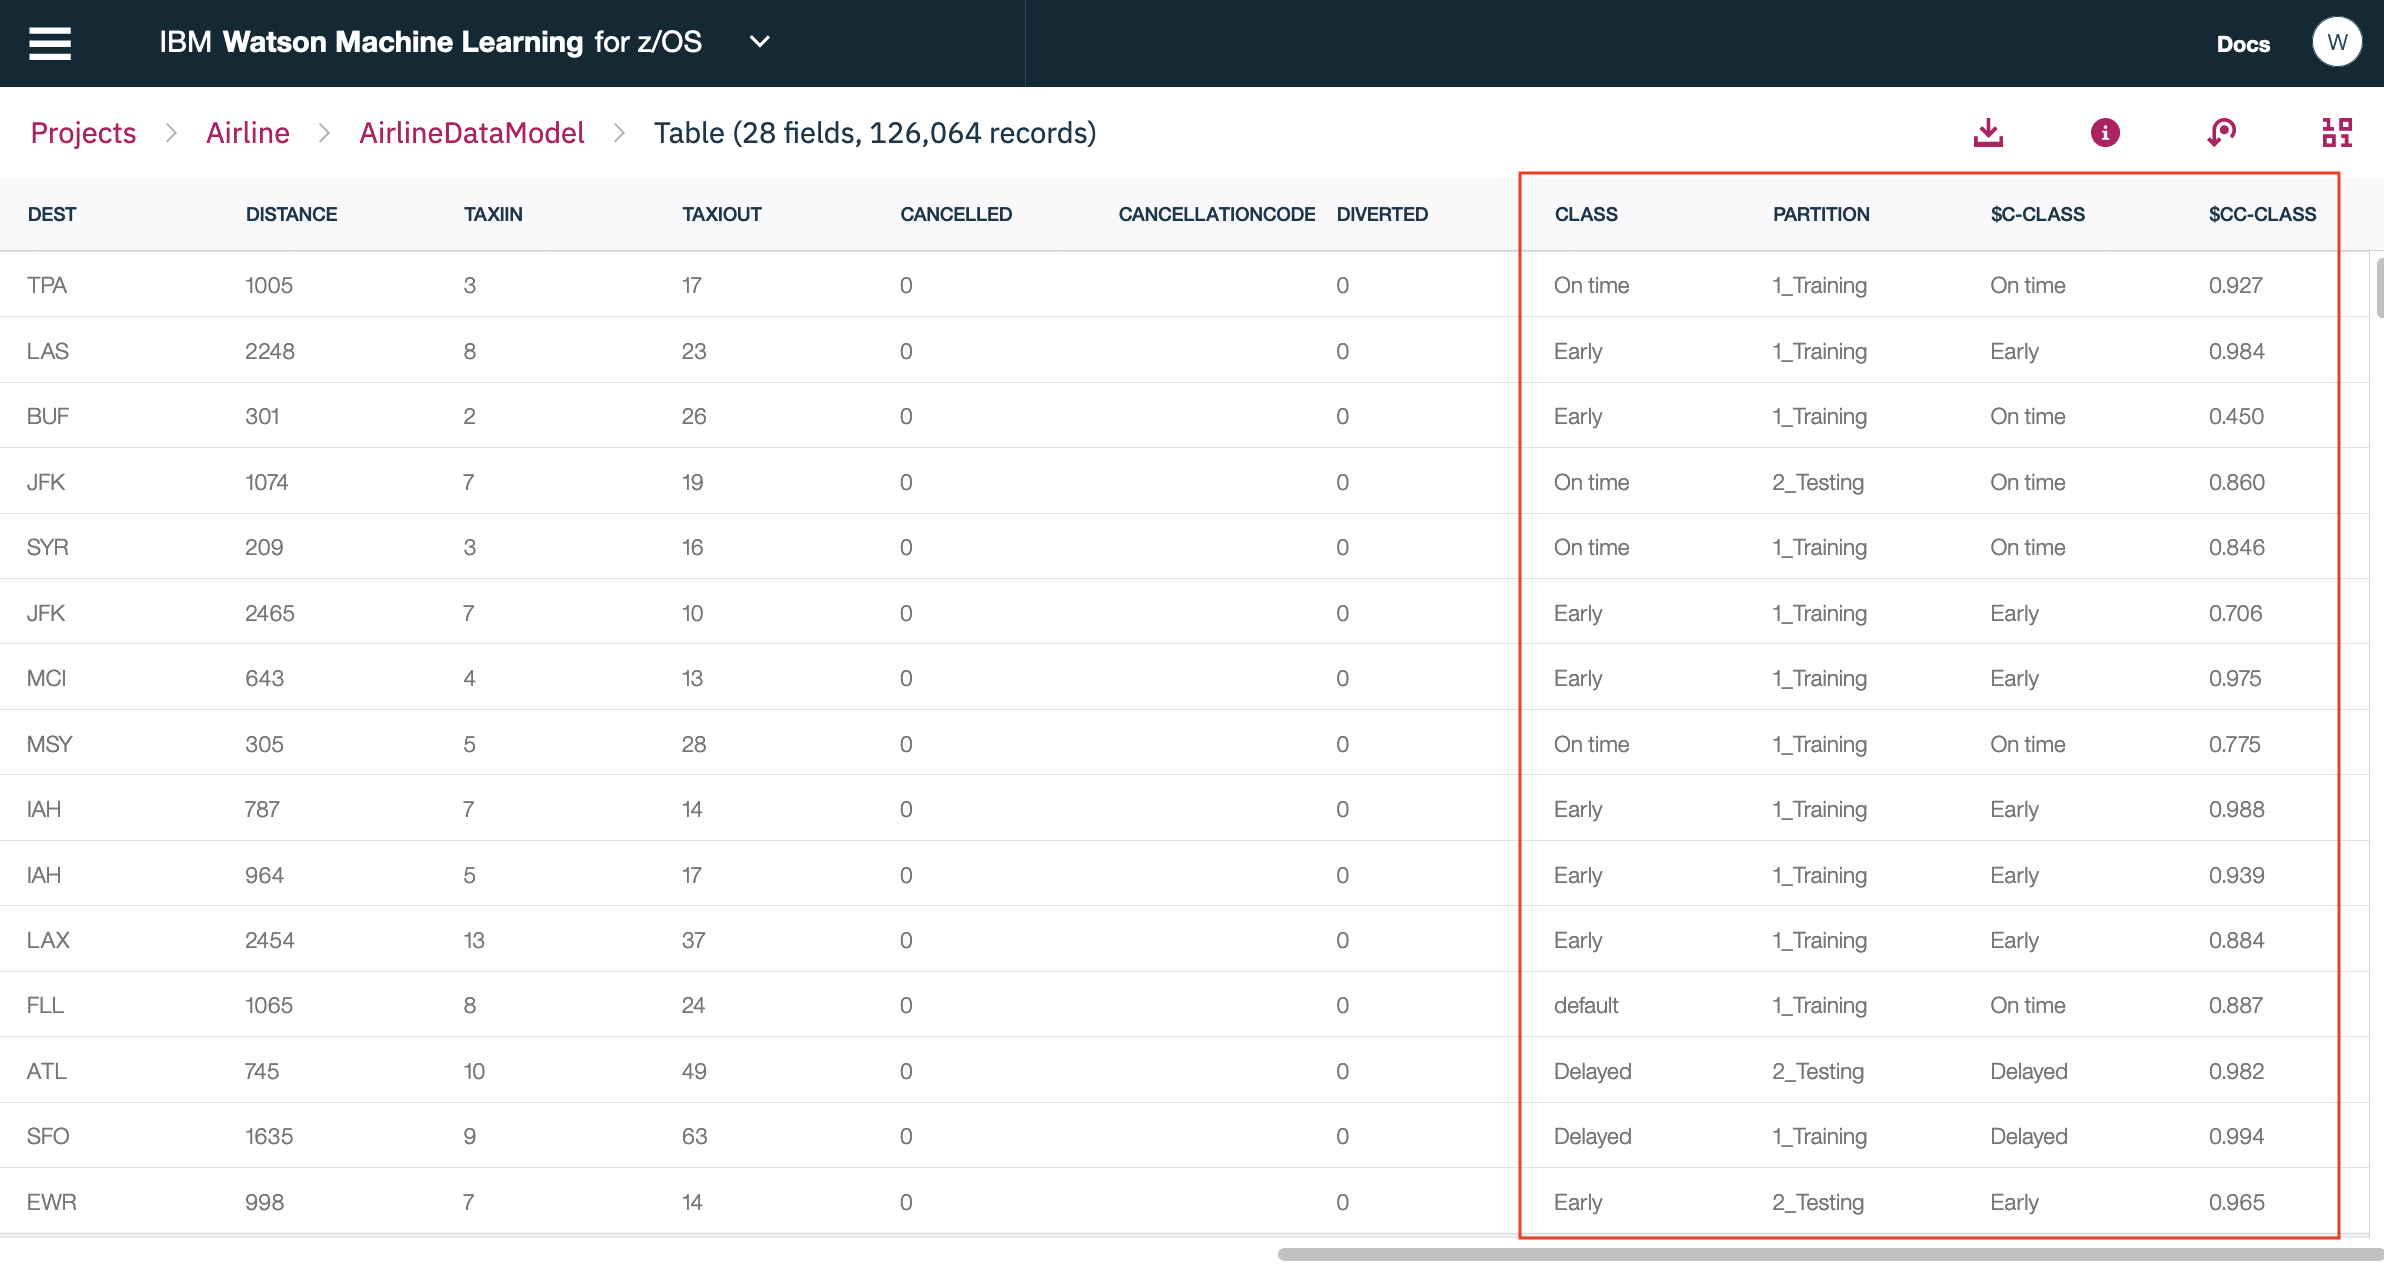Open the user profile avatar W
Image resolution: width=2384 pixels, height=1280 pixels.
click(2337, 42)
